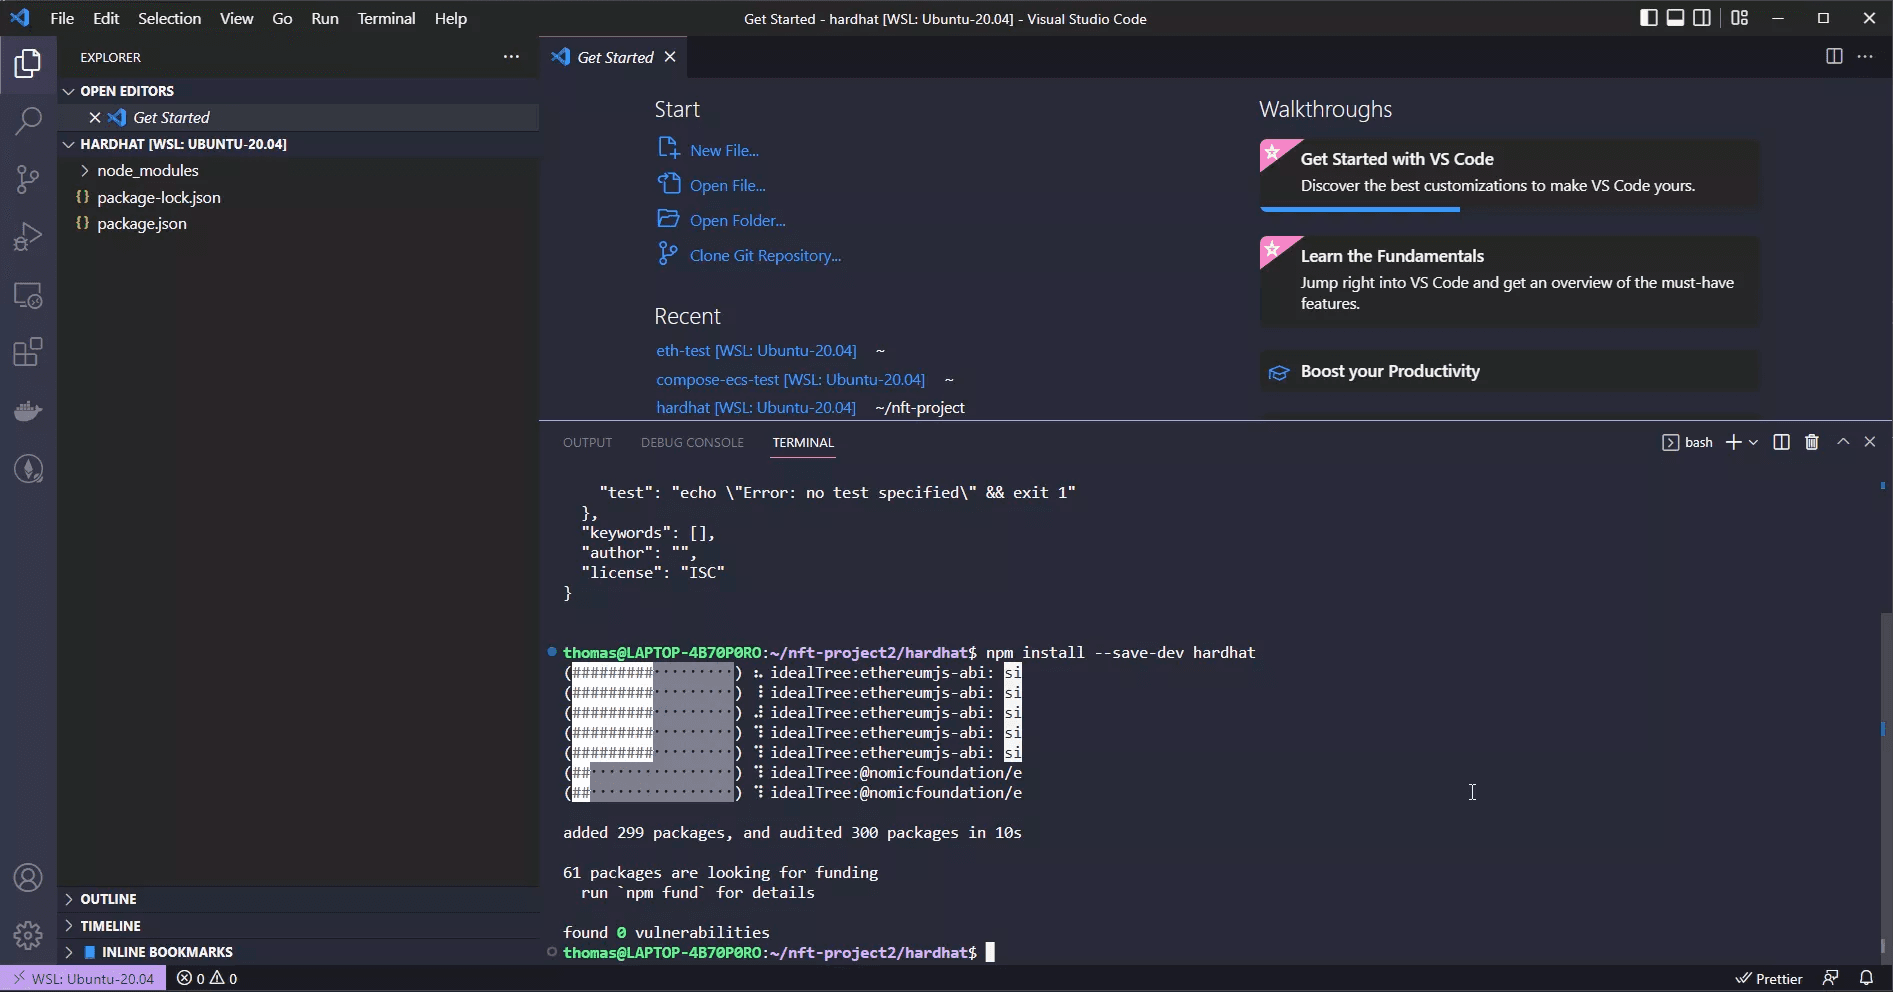
Task: Switch to the Debug Console tab
Action: [692, 442]
